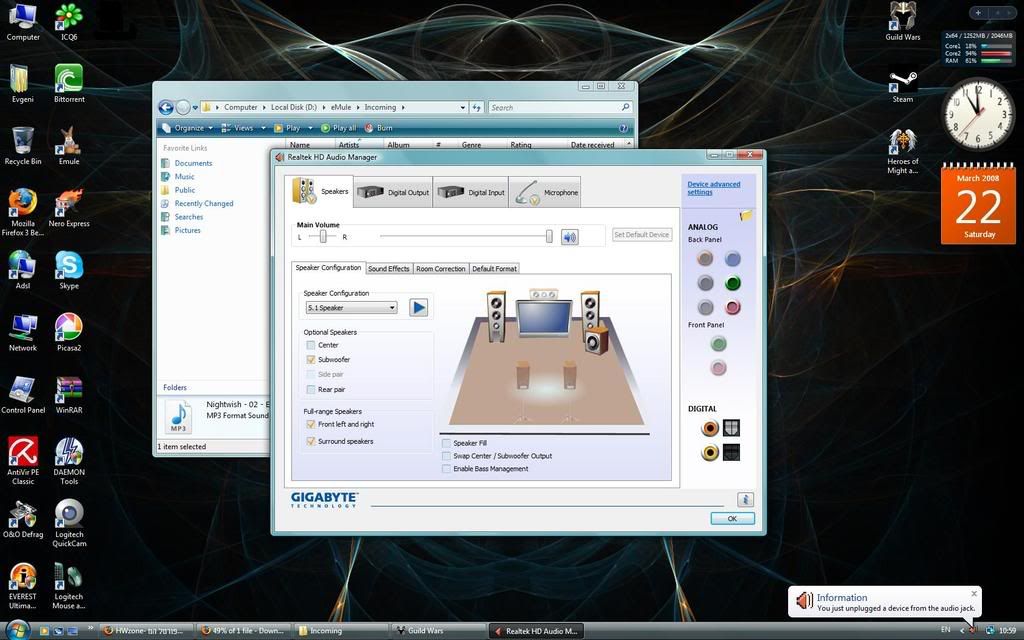The image size is (1024, 640).
Task: Click the mute speaker icon beside Main Volume
Action: tap(569, 236)
